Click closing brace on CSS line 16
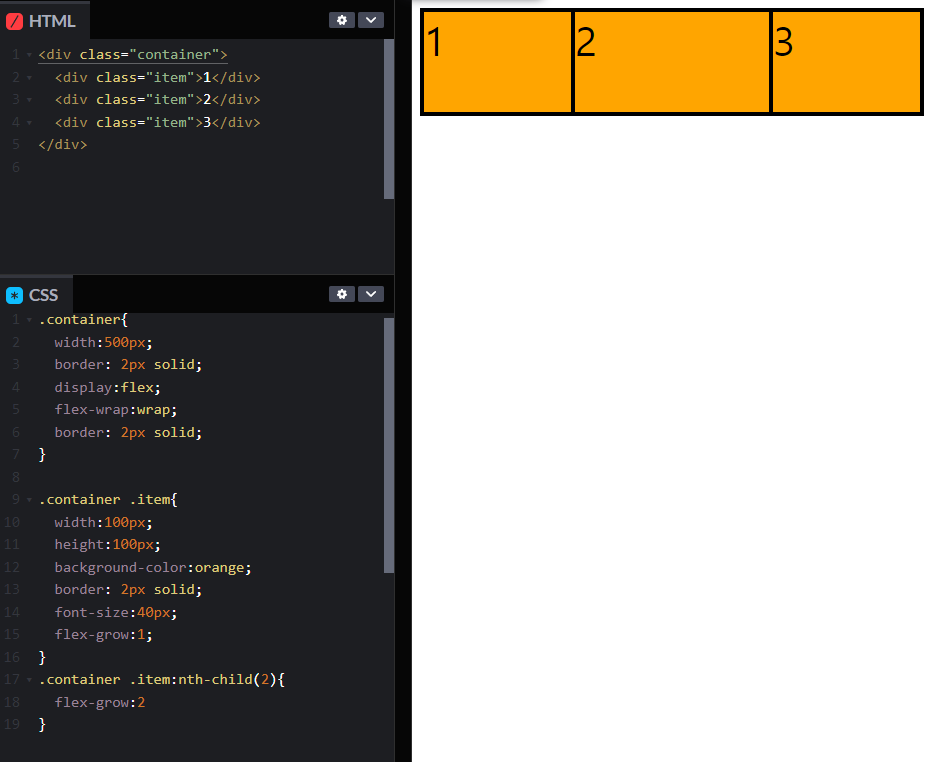 [x=42, y=657]
